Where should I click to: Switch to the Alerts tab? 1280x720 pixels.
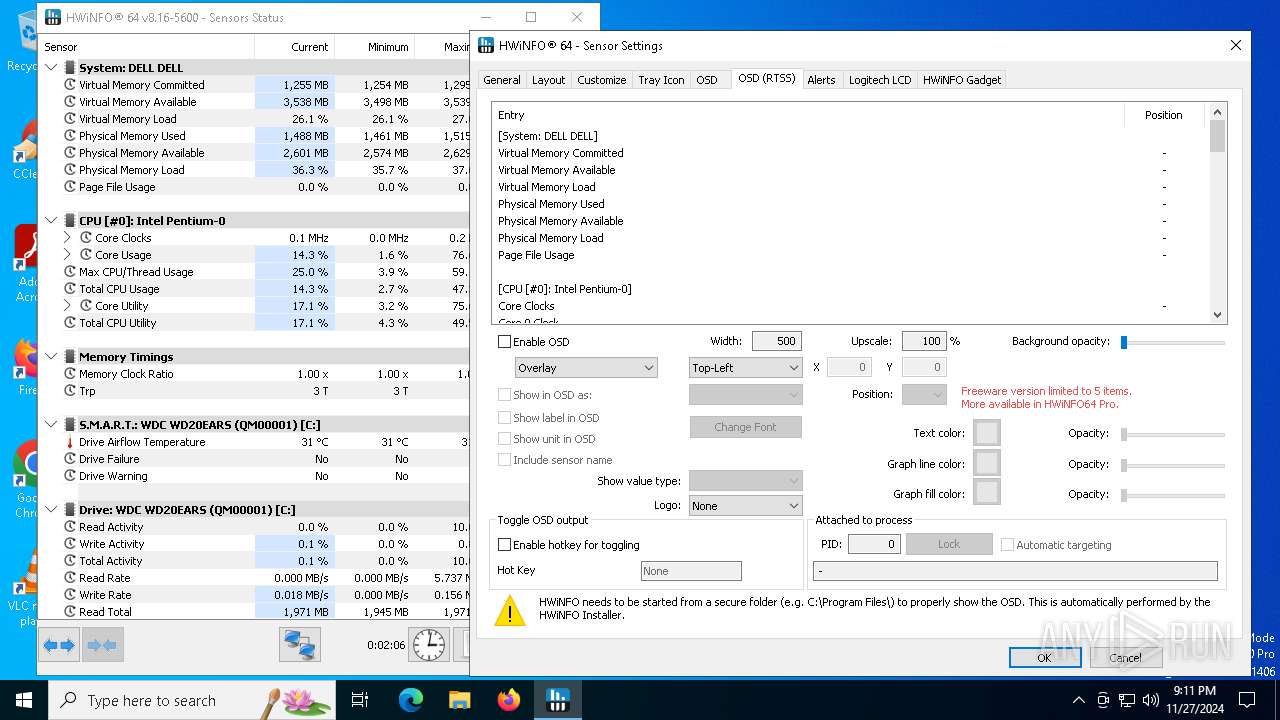click(x=821, y=80)
